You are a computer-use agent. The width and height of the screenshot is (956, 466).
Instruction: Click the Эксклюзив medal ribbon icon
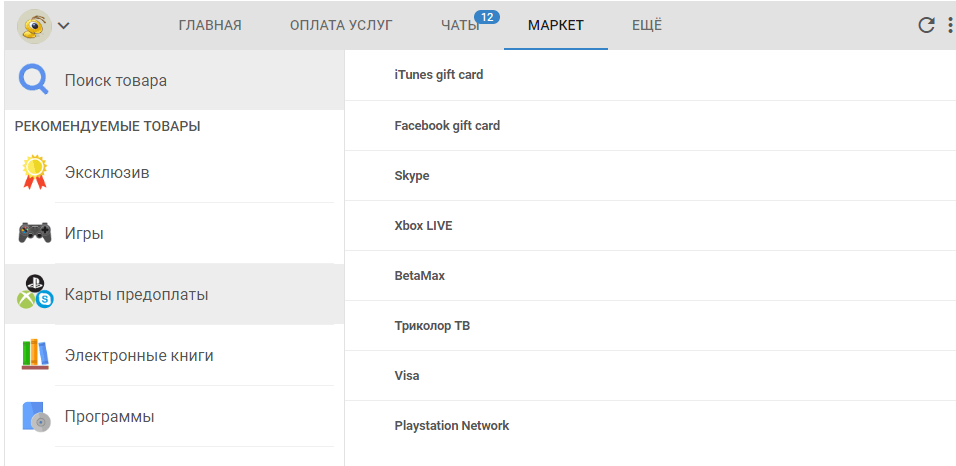(x=34, y=173)
